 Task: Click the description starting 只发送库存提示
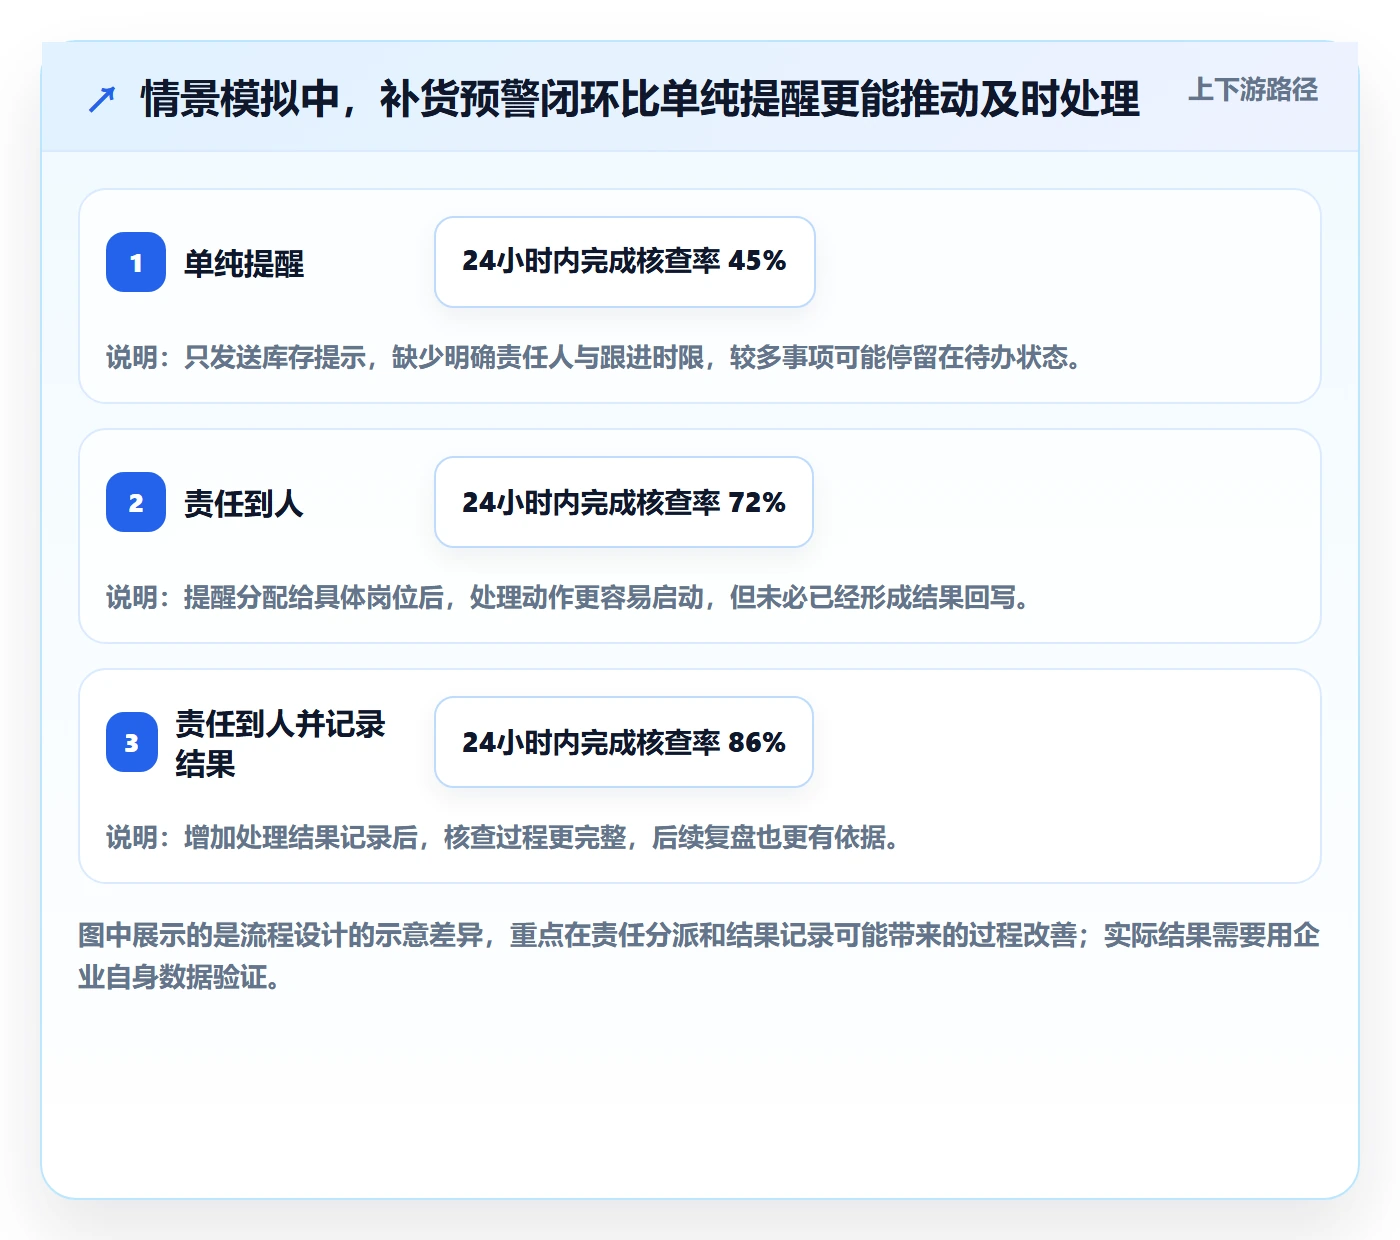(x=595, y=357)
